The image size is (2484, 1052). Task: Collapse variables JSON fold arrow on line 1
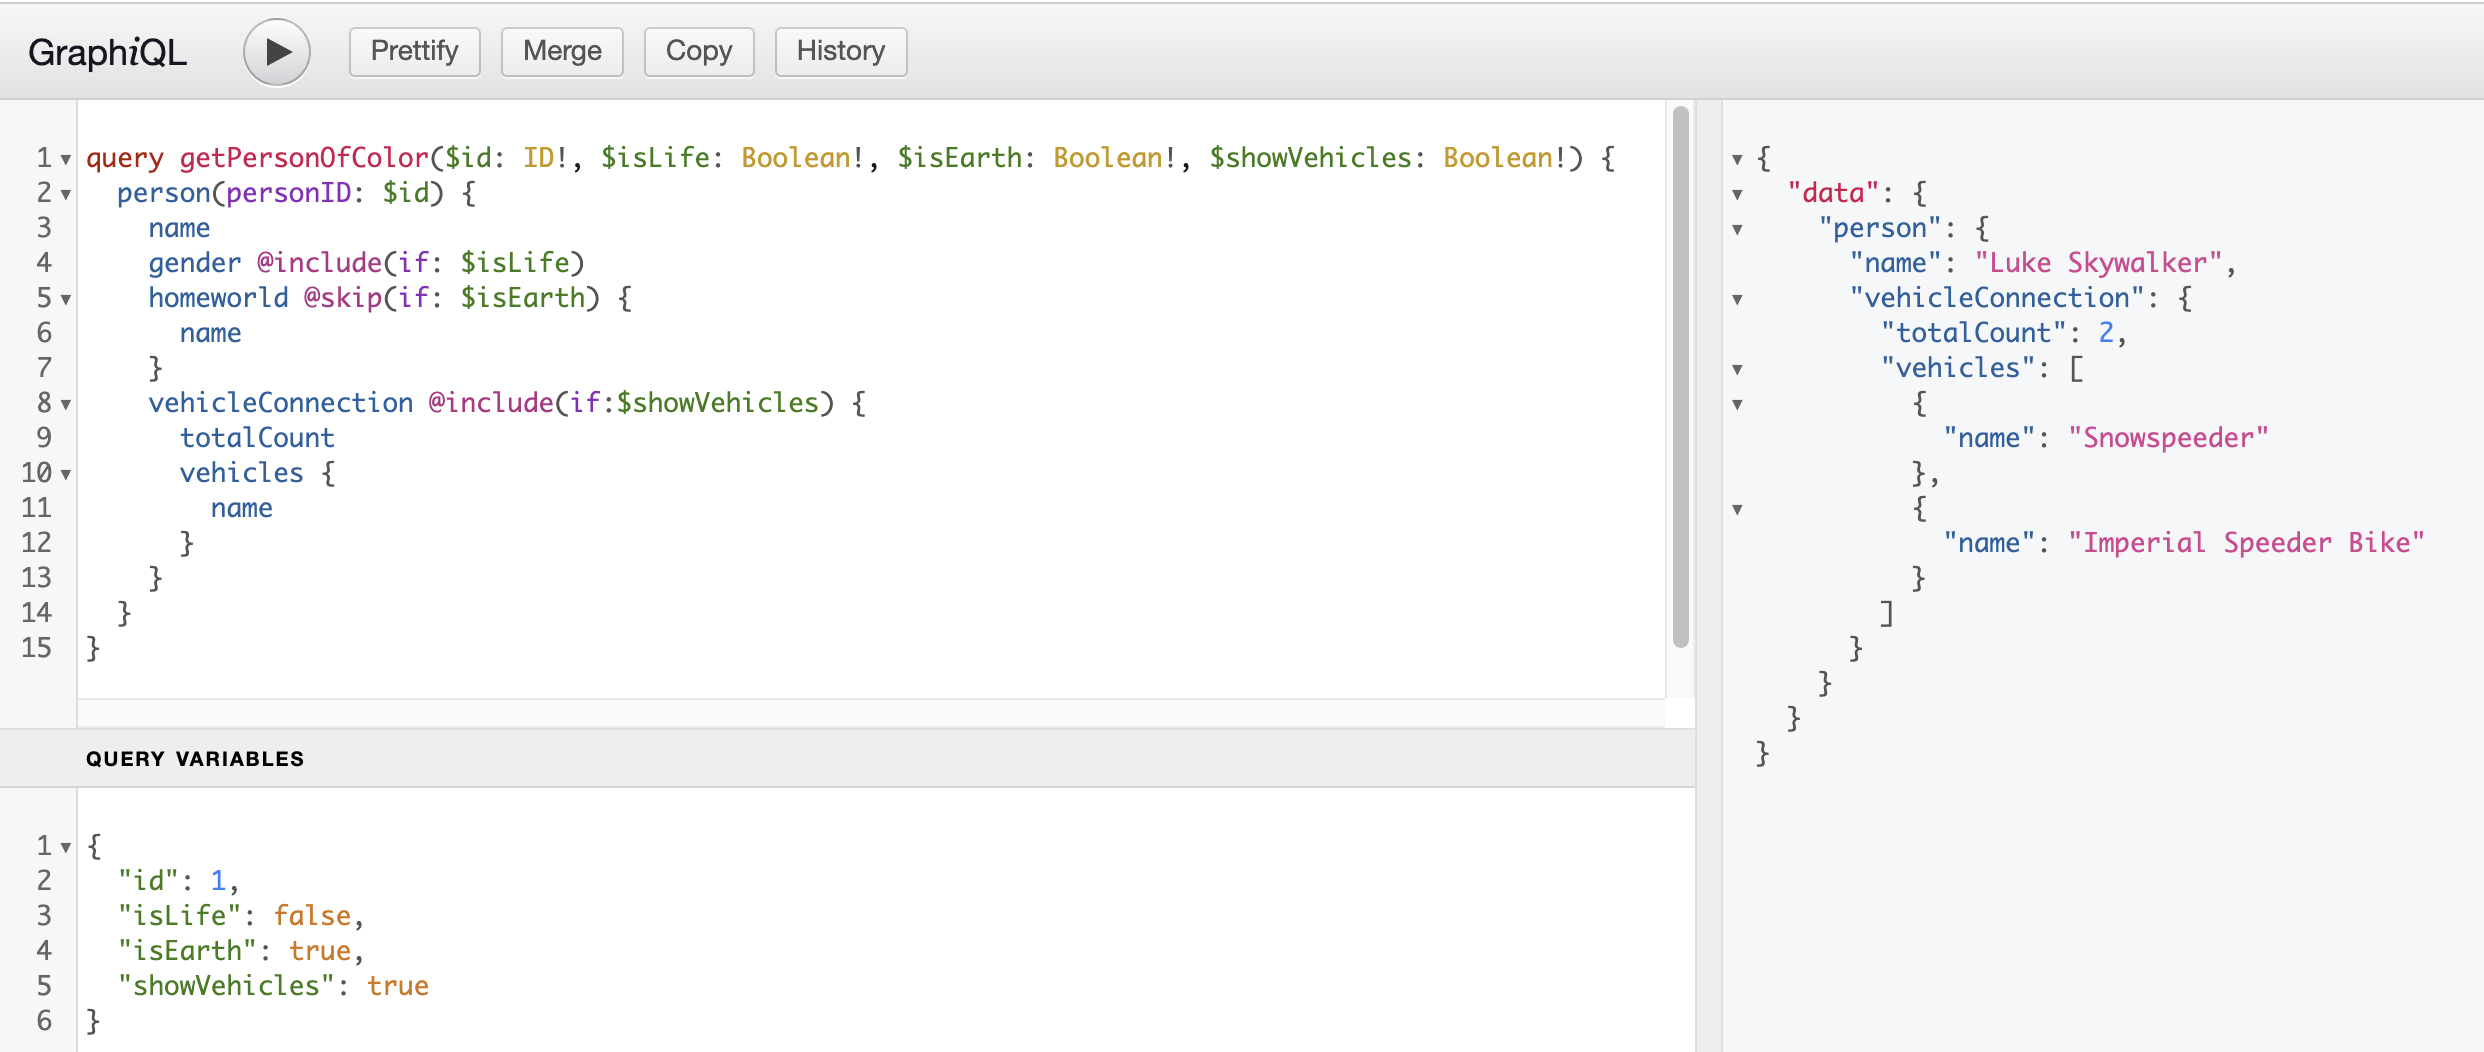coord(66,847)
